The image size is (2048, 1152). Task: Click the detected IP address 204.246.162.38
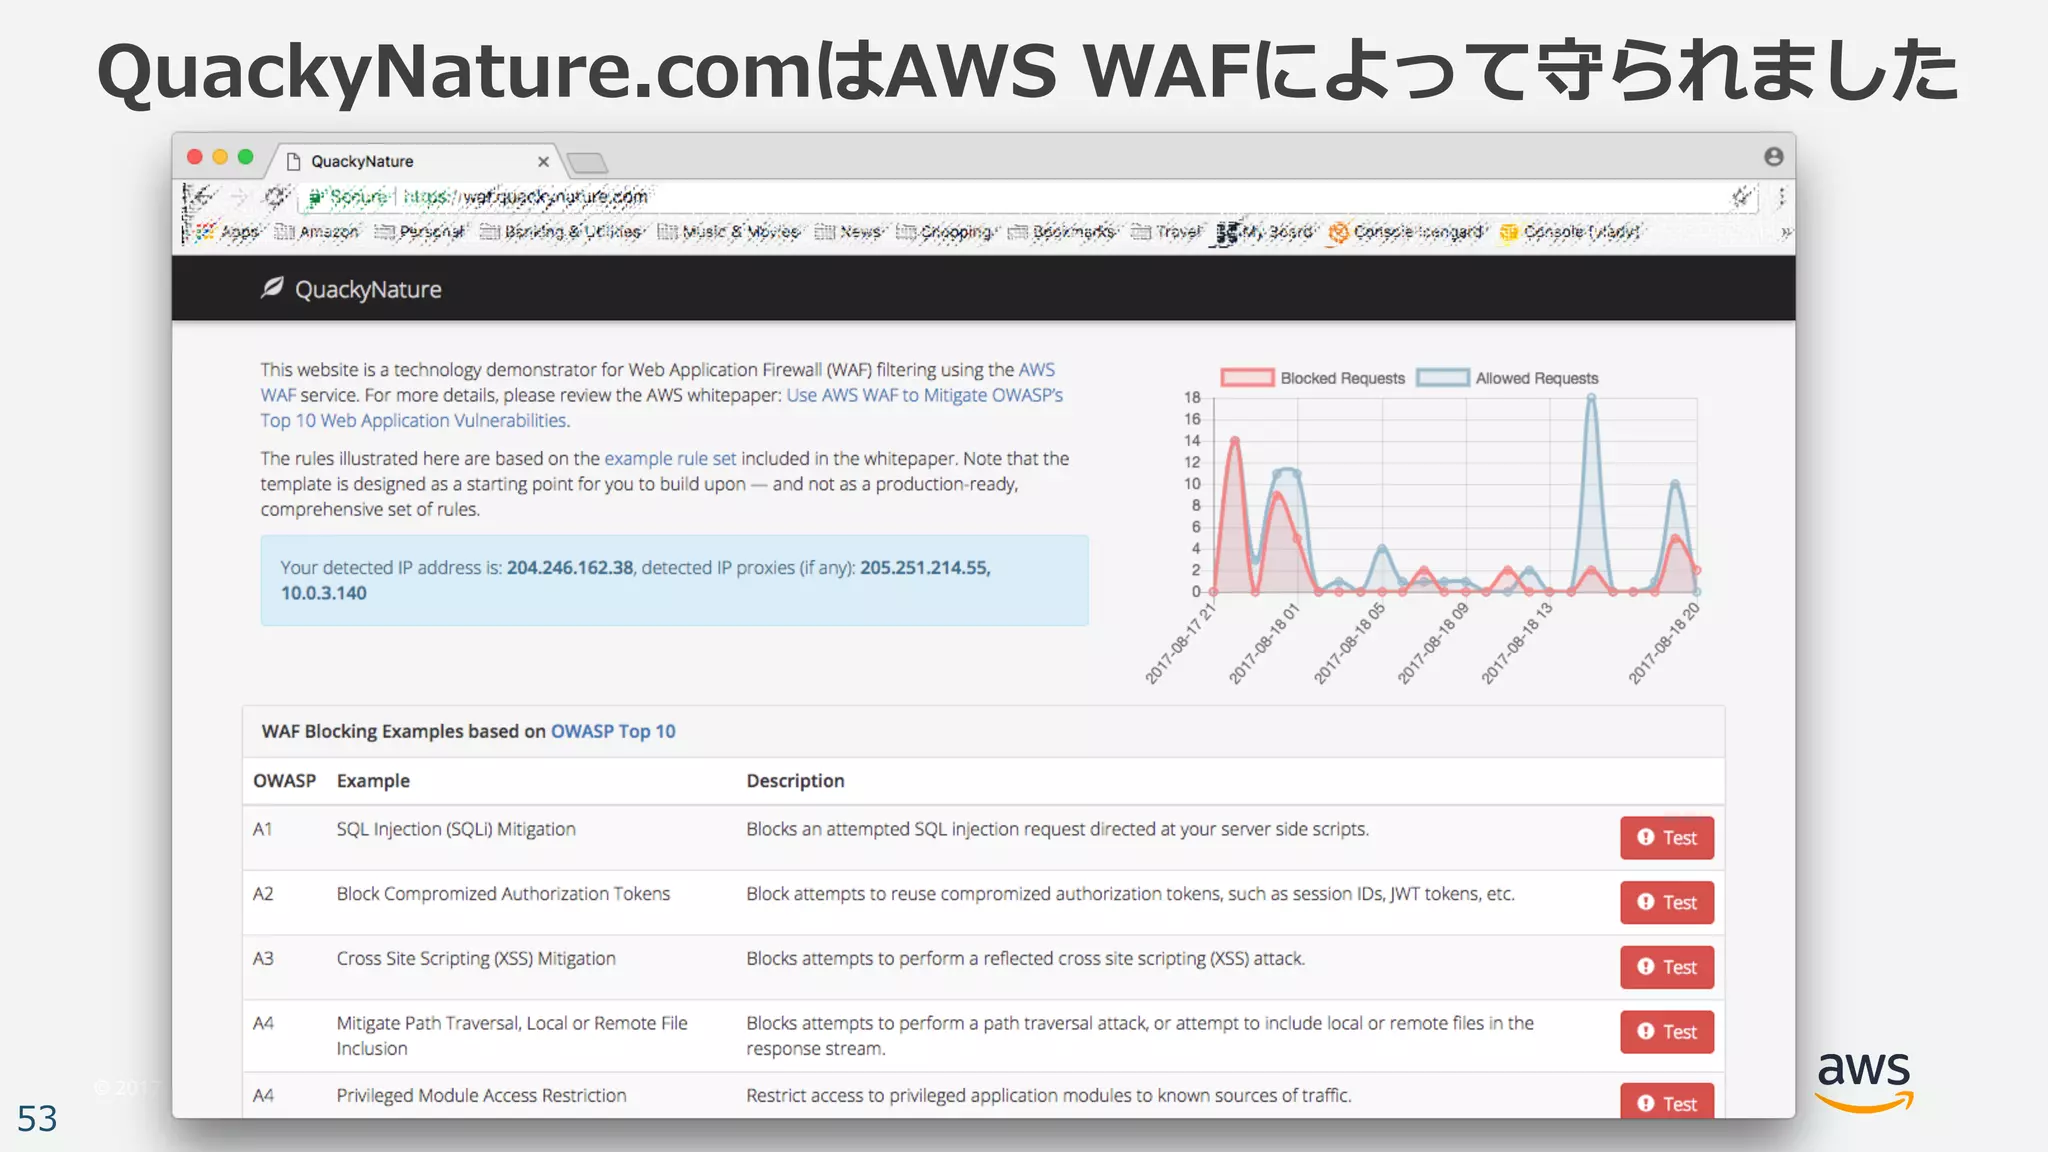(570, 568)
